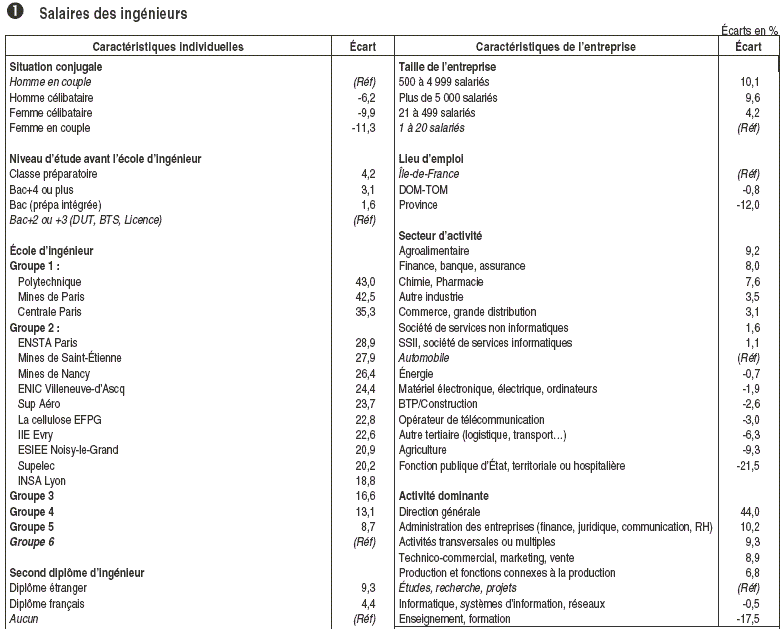The width and height of the screenshot is (783, 629).
Task: Click the 'BTP/Construction' row label
Action: [438, 404]
